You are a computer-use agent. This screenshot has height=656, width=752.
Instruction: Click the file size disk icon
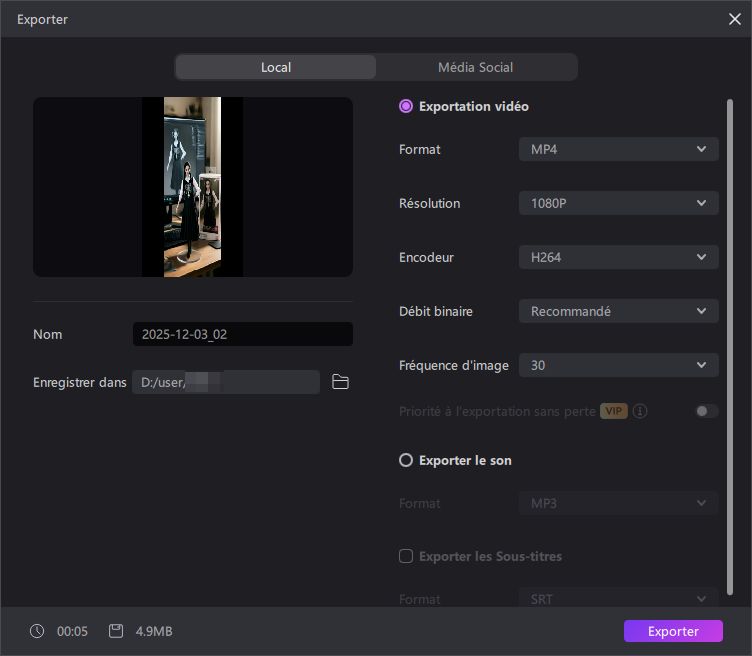pyautogui.click(x=116, y=631)
